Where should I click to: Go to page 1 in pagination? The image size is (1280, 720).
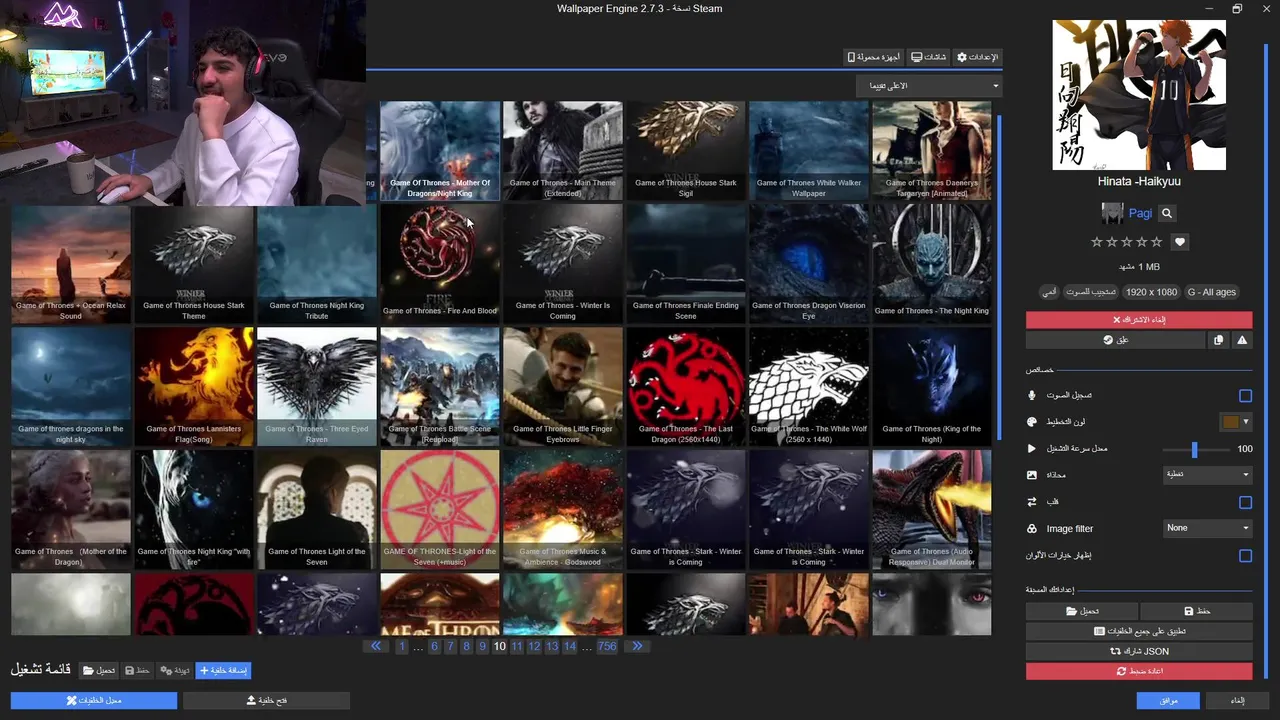(402, 647)
